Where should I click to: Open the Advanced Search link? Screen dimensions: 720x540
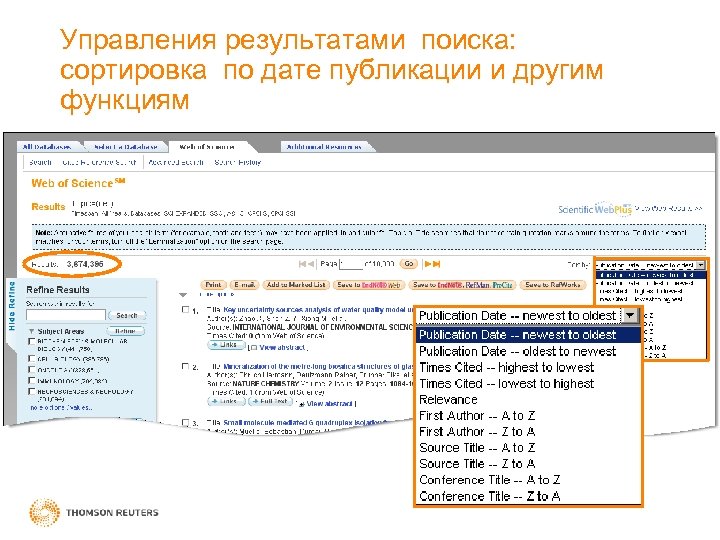(176, 163)
